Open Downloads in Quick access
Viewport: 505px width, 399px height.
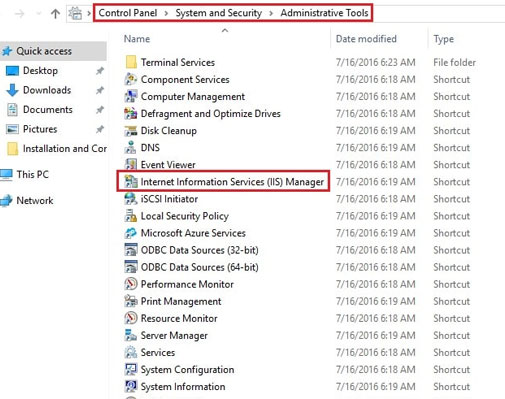tap(47, 90)
